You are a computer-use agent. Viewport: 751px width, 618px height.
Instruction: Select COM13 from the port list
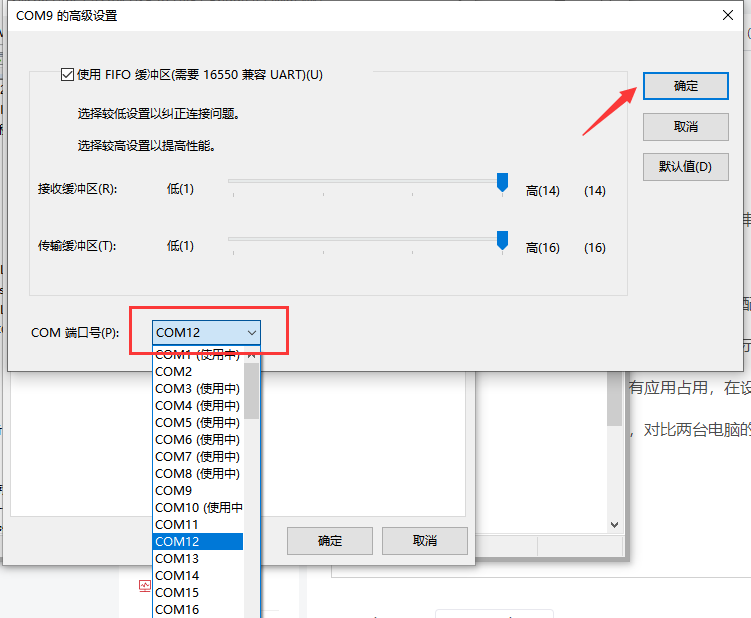198,559
